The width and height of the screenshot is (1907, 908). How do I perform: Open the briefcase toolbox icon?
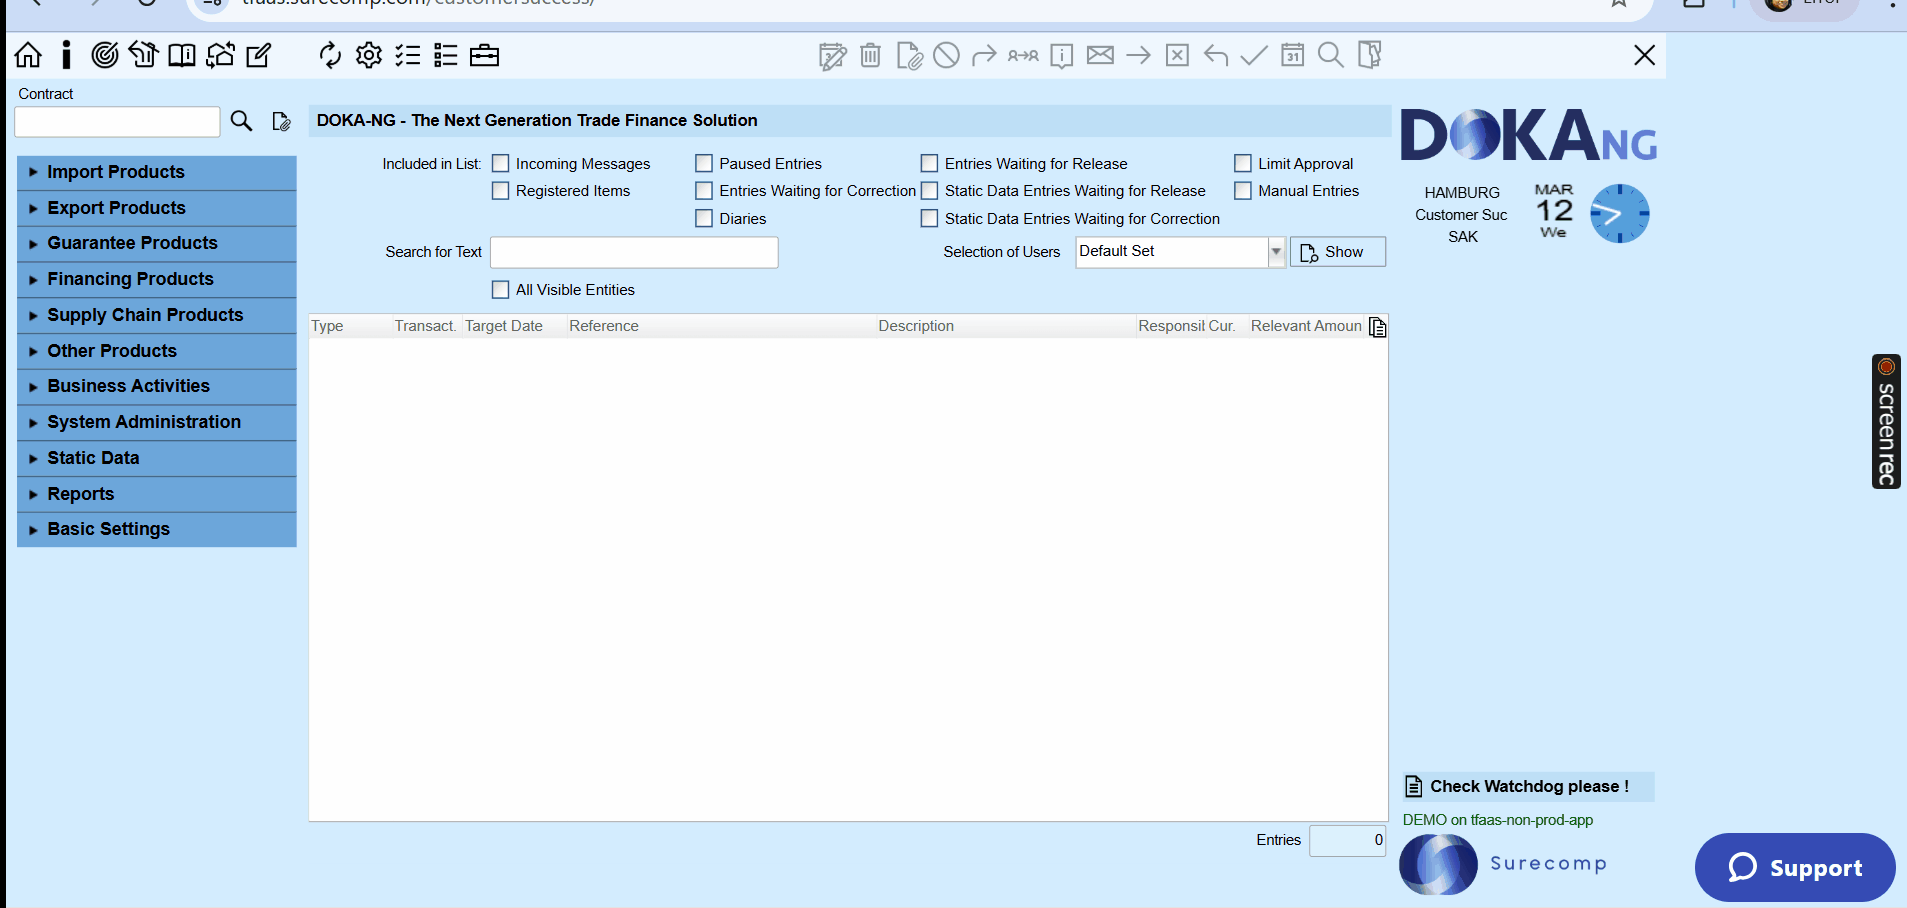click(x=484, y=55)
